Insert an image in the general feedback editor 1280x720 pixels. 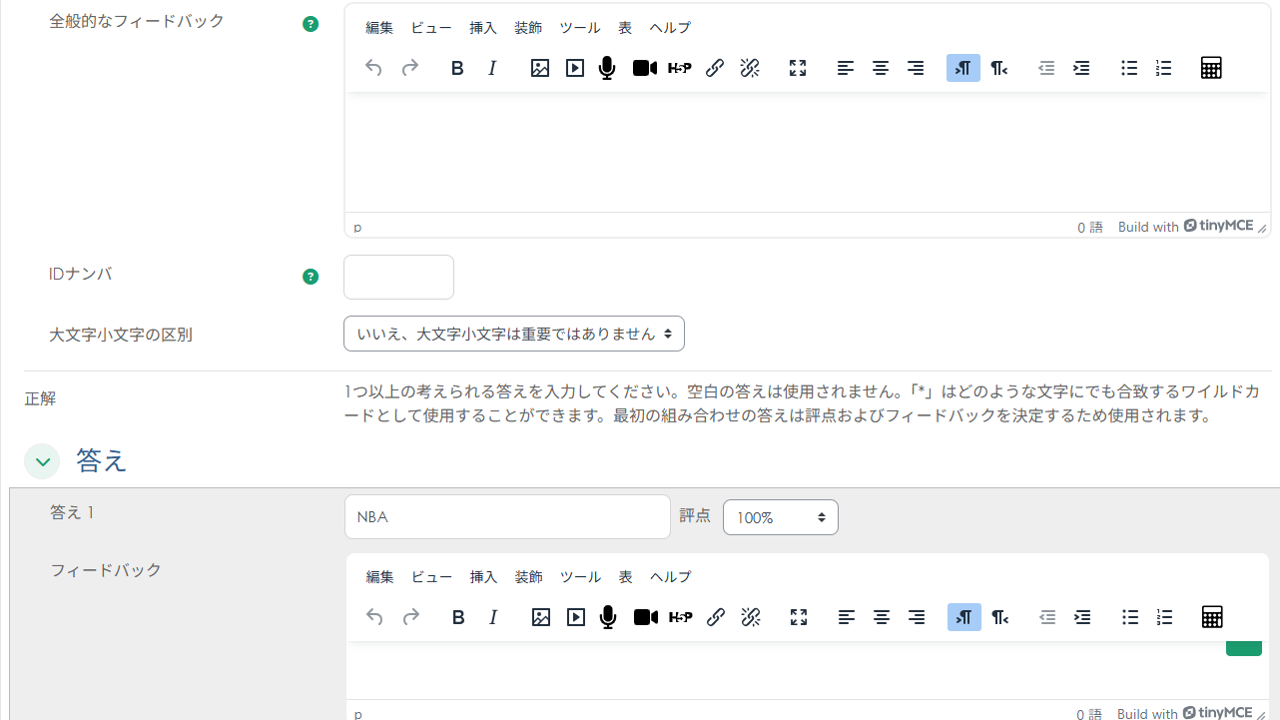tap(540, 68)
